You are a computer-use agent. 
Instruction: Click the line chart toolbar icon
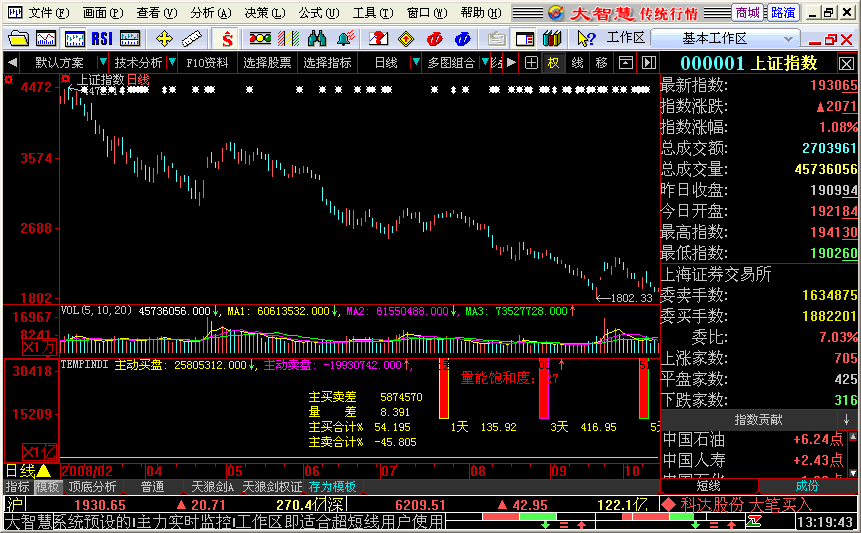click(46, 38)
